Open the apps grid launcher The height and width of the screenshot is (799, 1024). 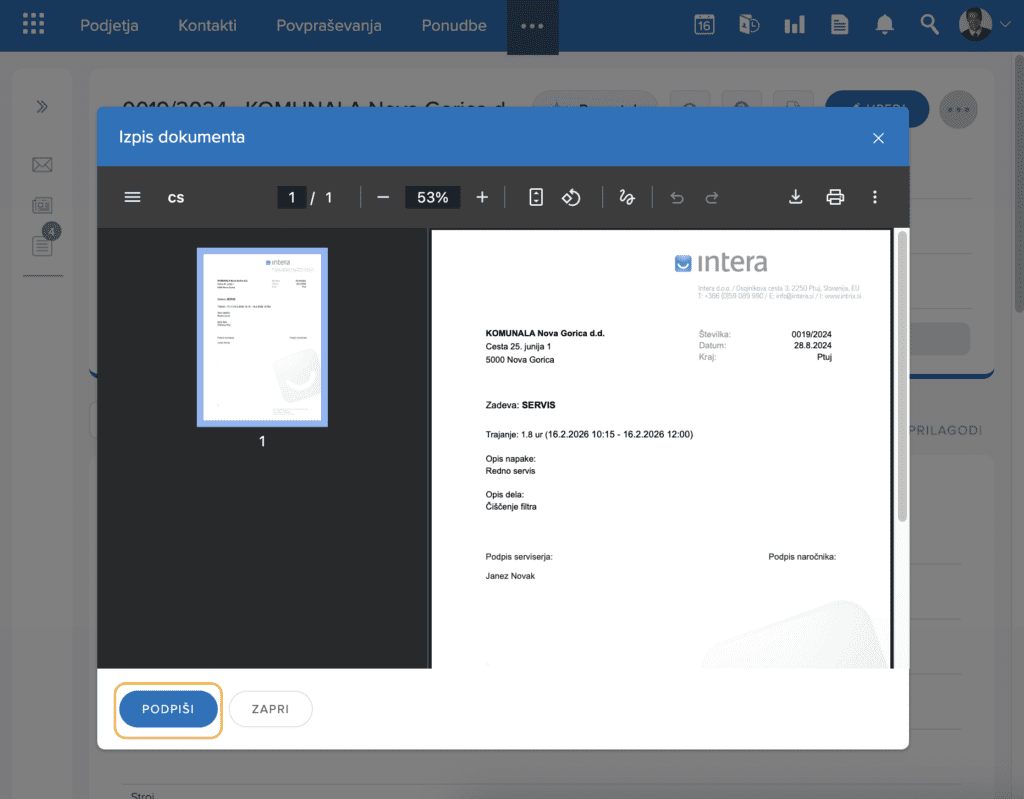33,26
